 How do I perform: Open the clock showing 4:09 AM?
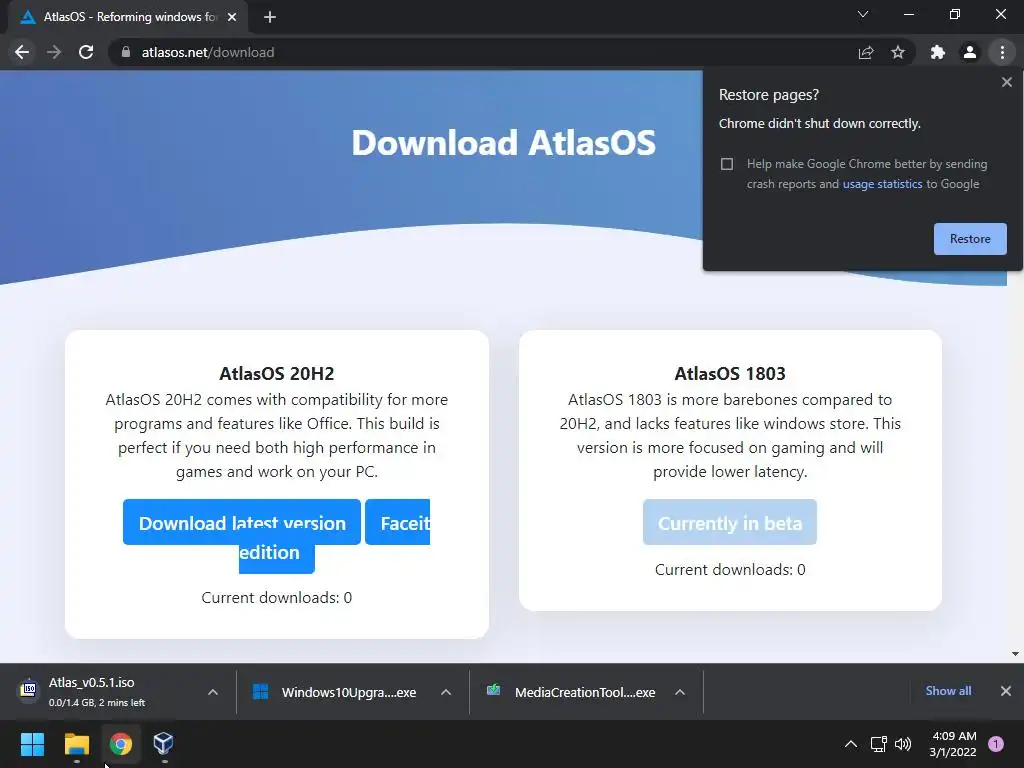pyautogui.click(x=953, y=744)
